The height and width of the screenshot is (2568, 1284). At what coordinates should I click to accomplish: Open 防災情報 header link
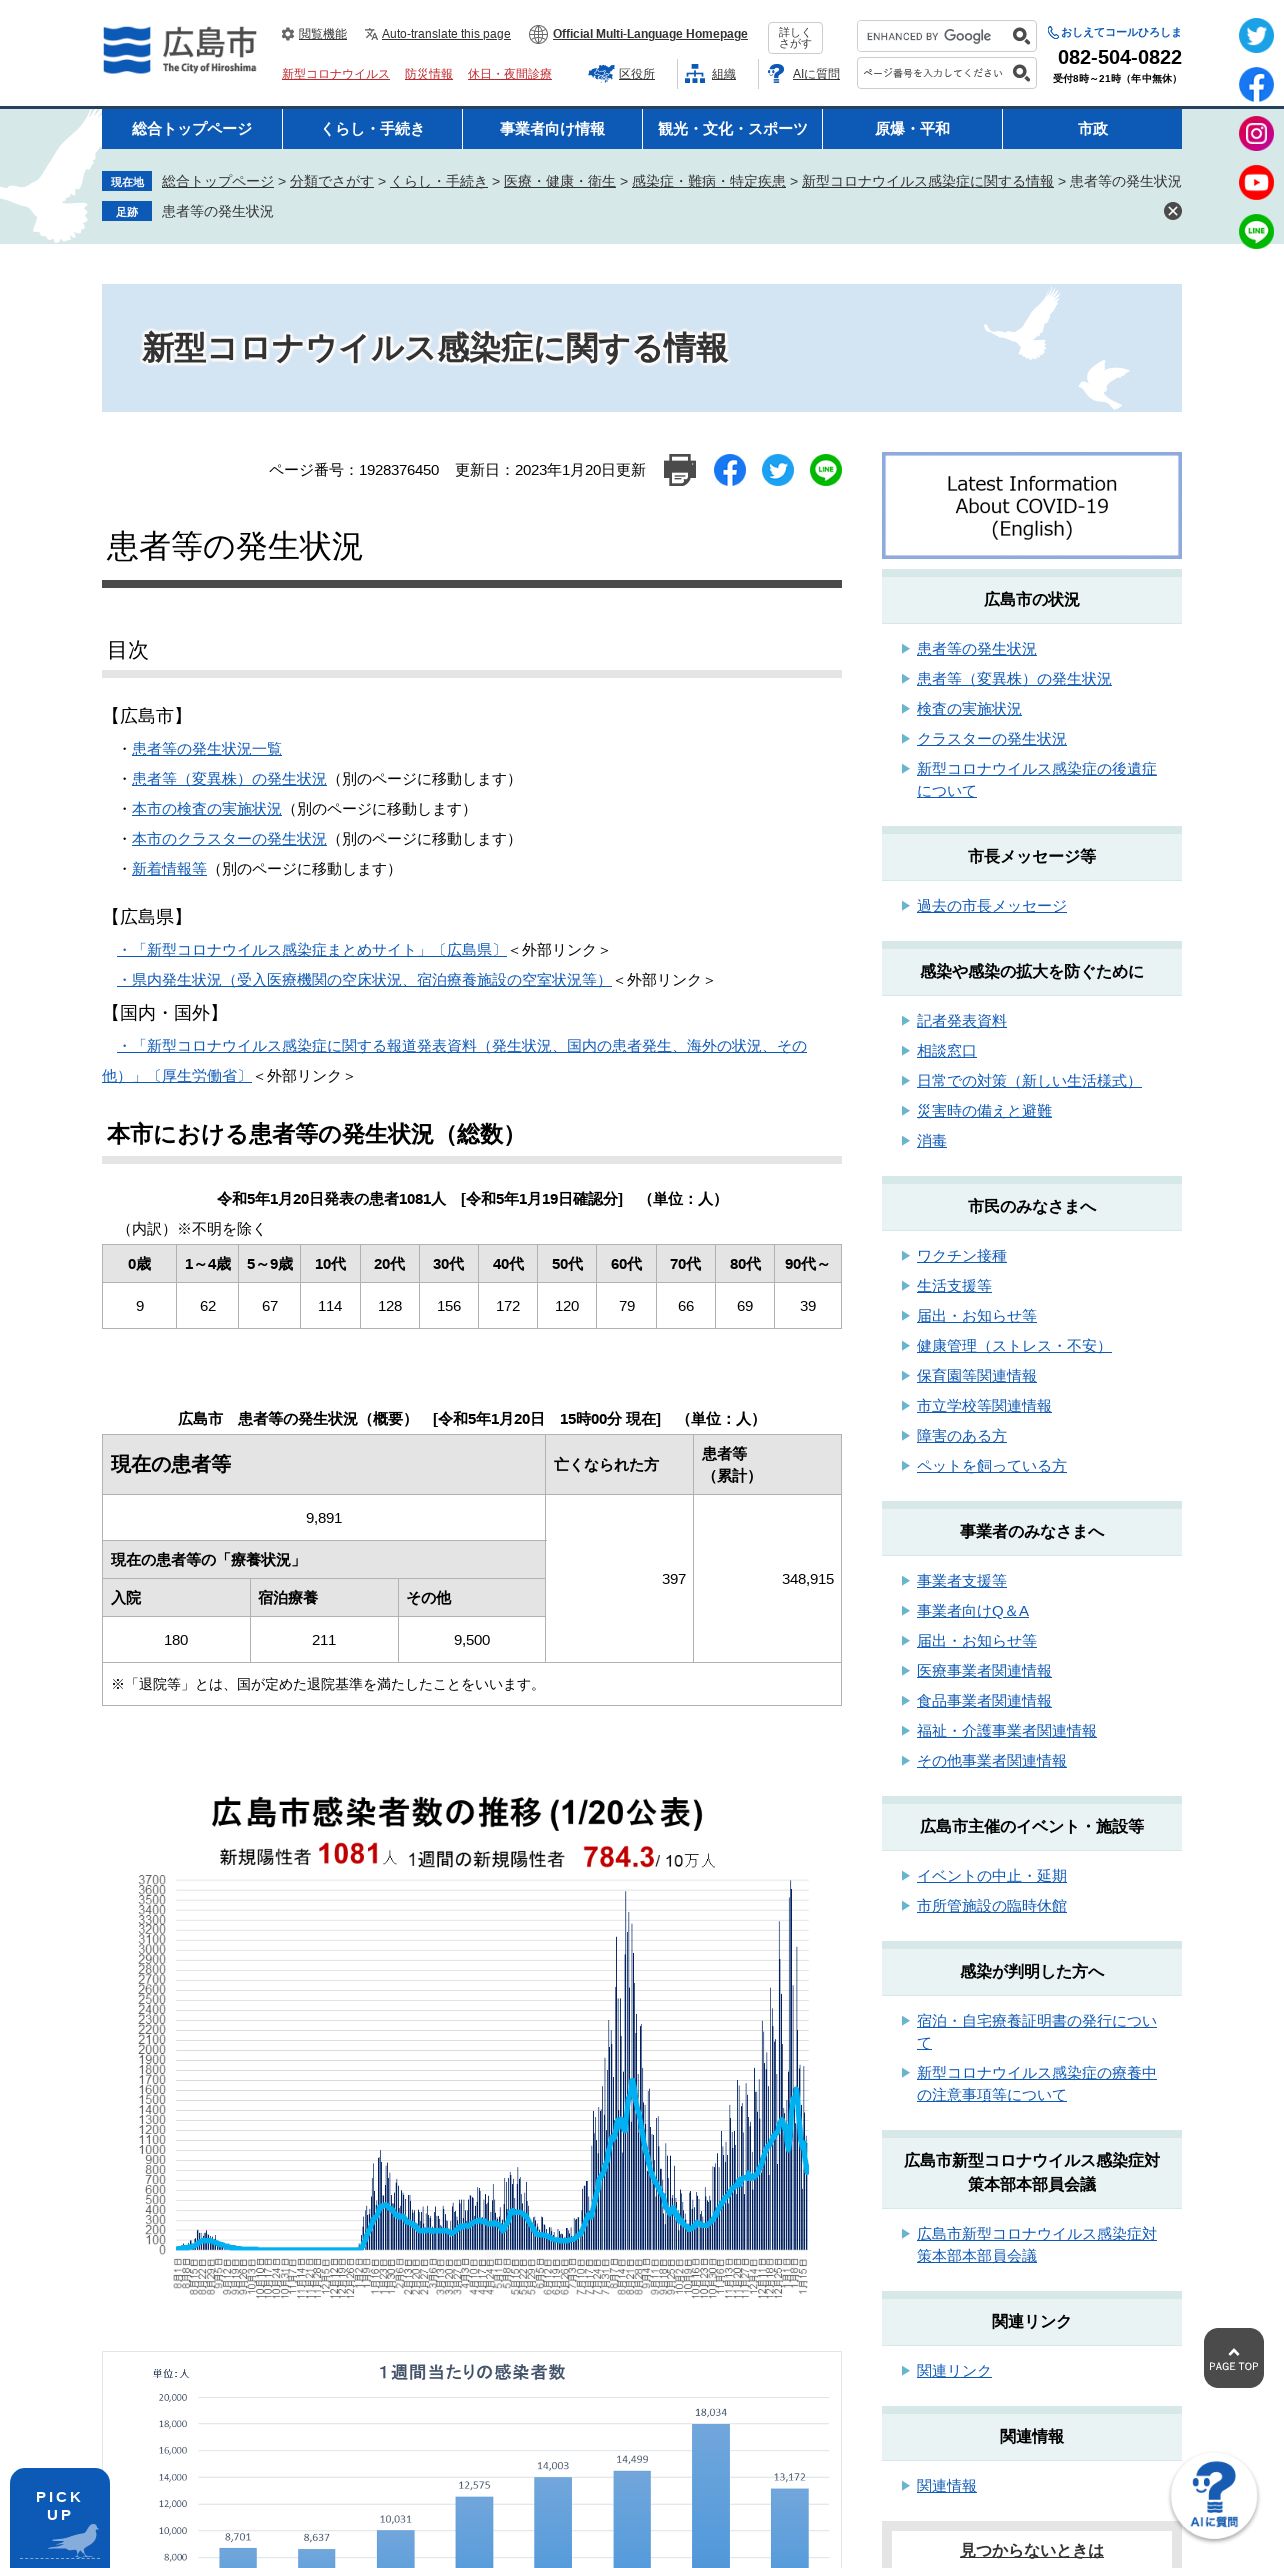(428, 74)
